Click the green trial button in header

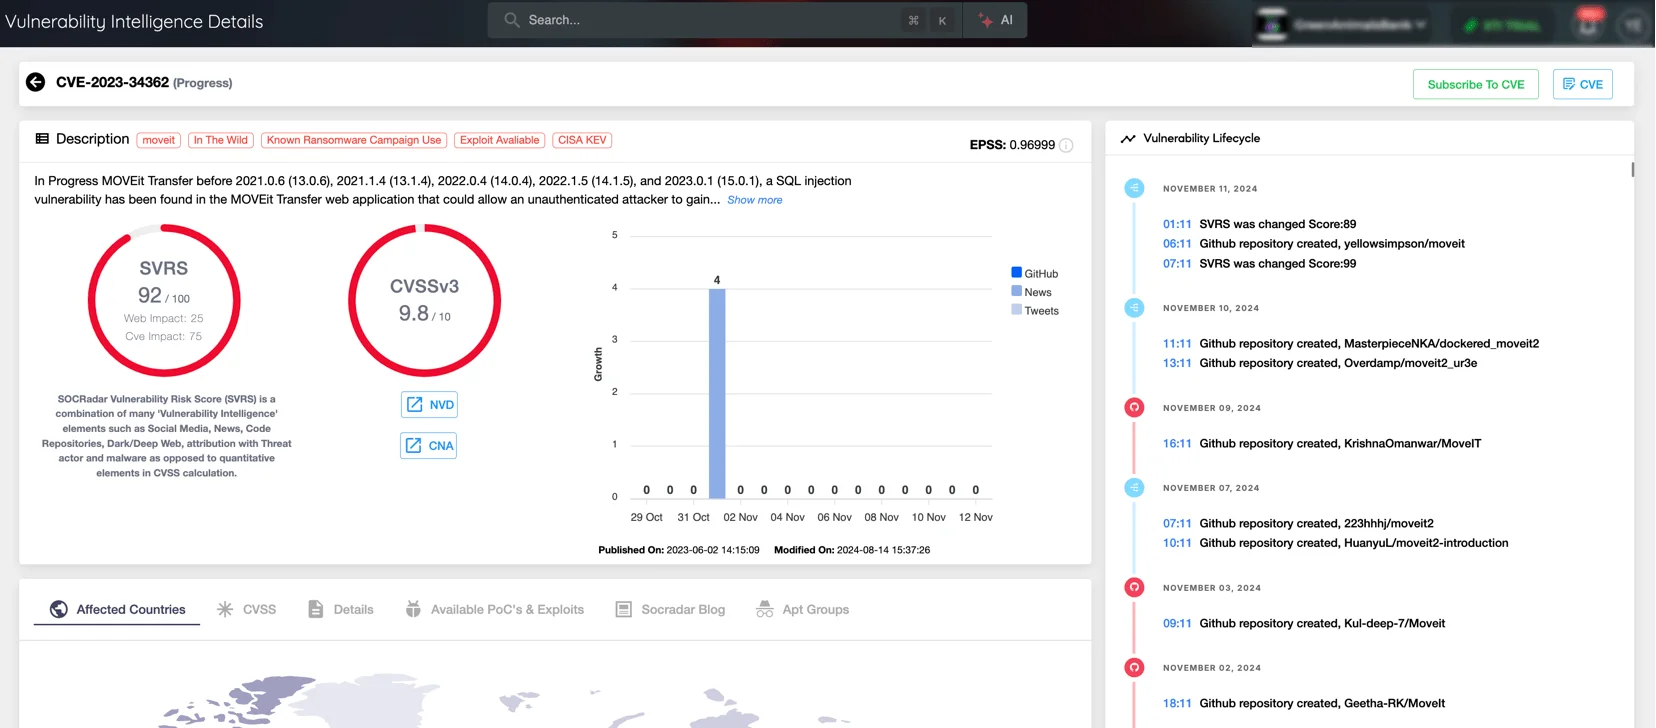click(1503, 25)
